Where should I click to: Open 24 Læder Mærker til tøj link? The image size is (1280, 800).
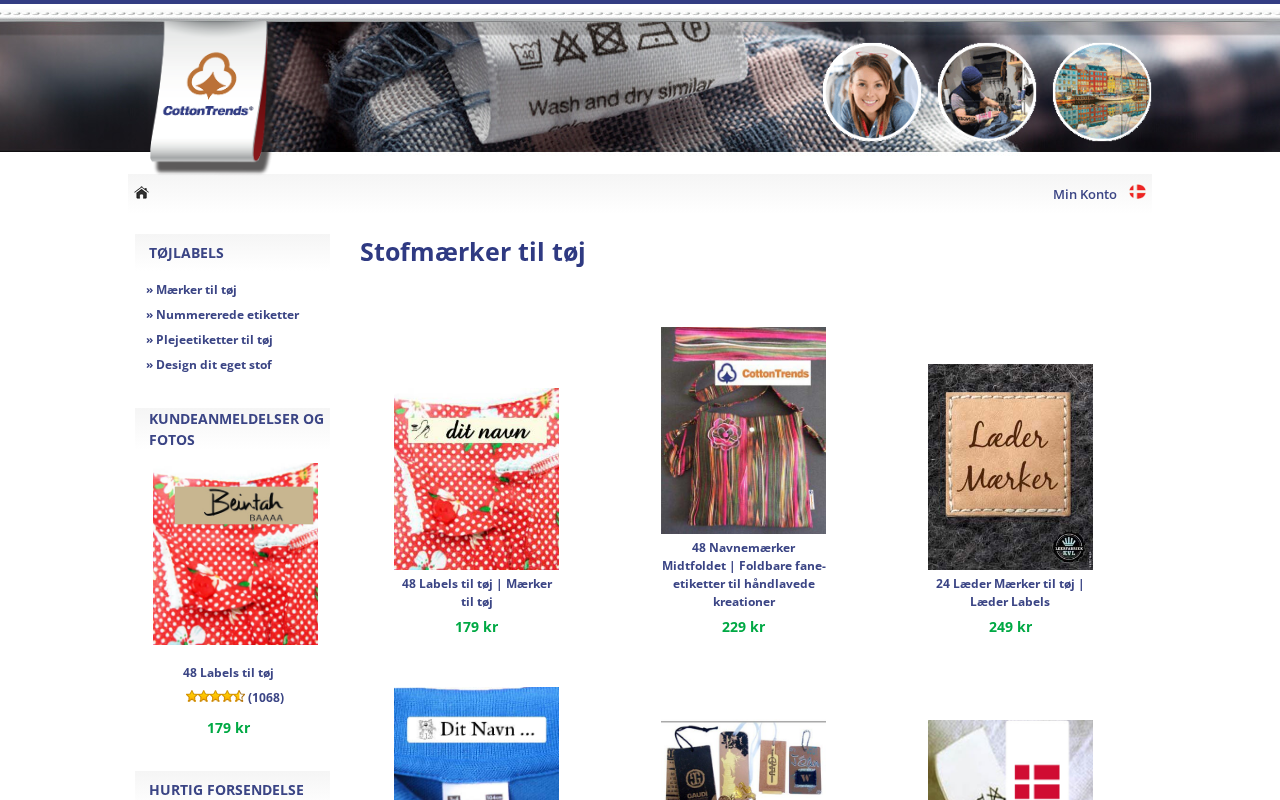(1010, 592)
